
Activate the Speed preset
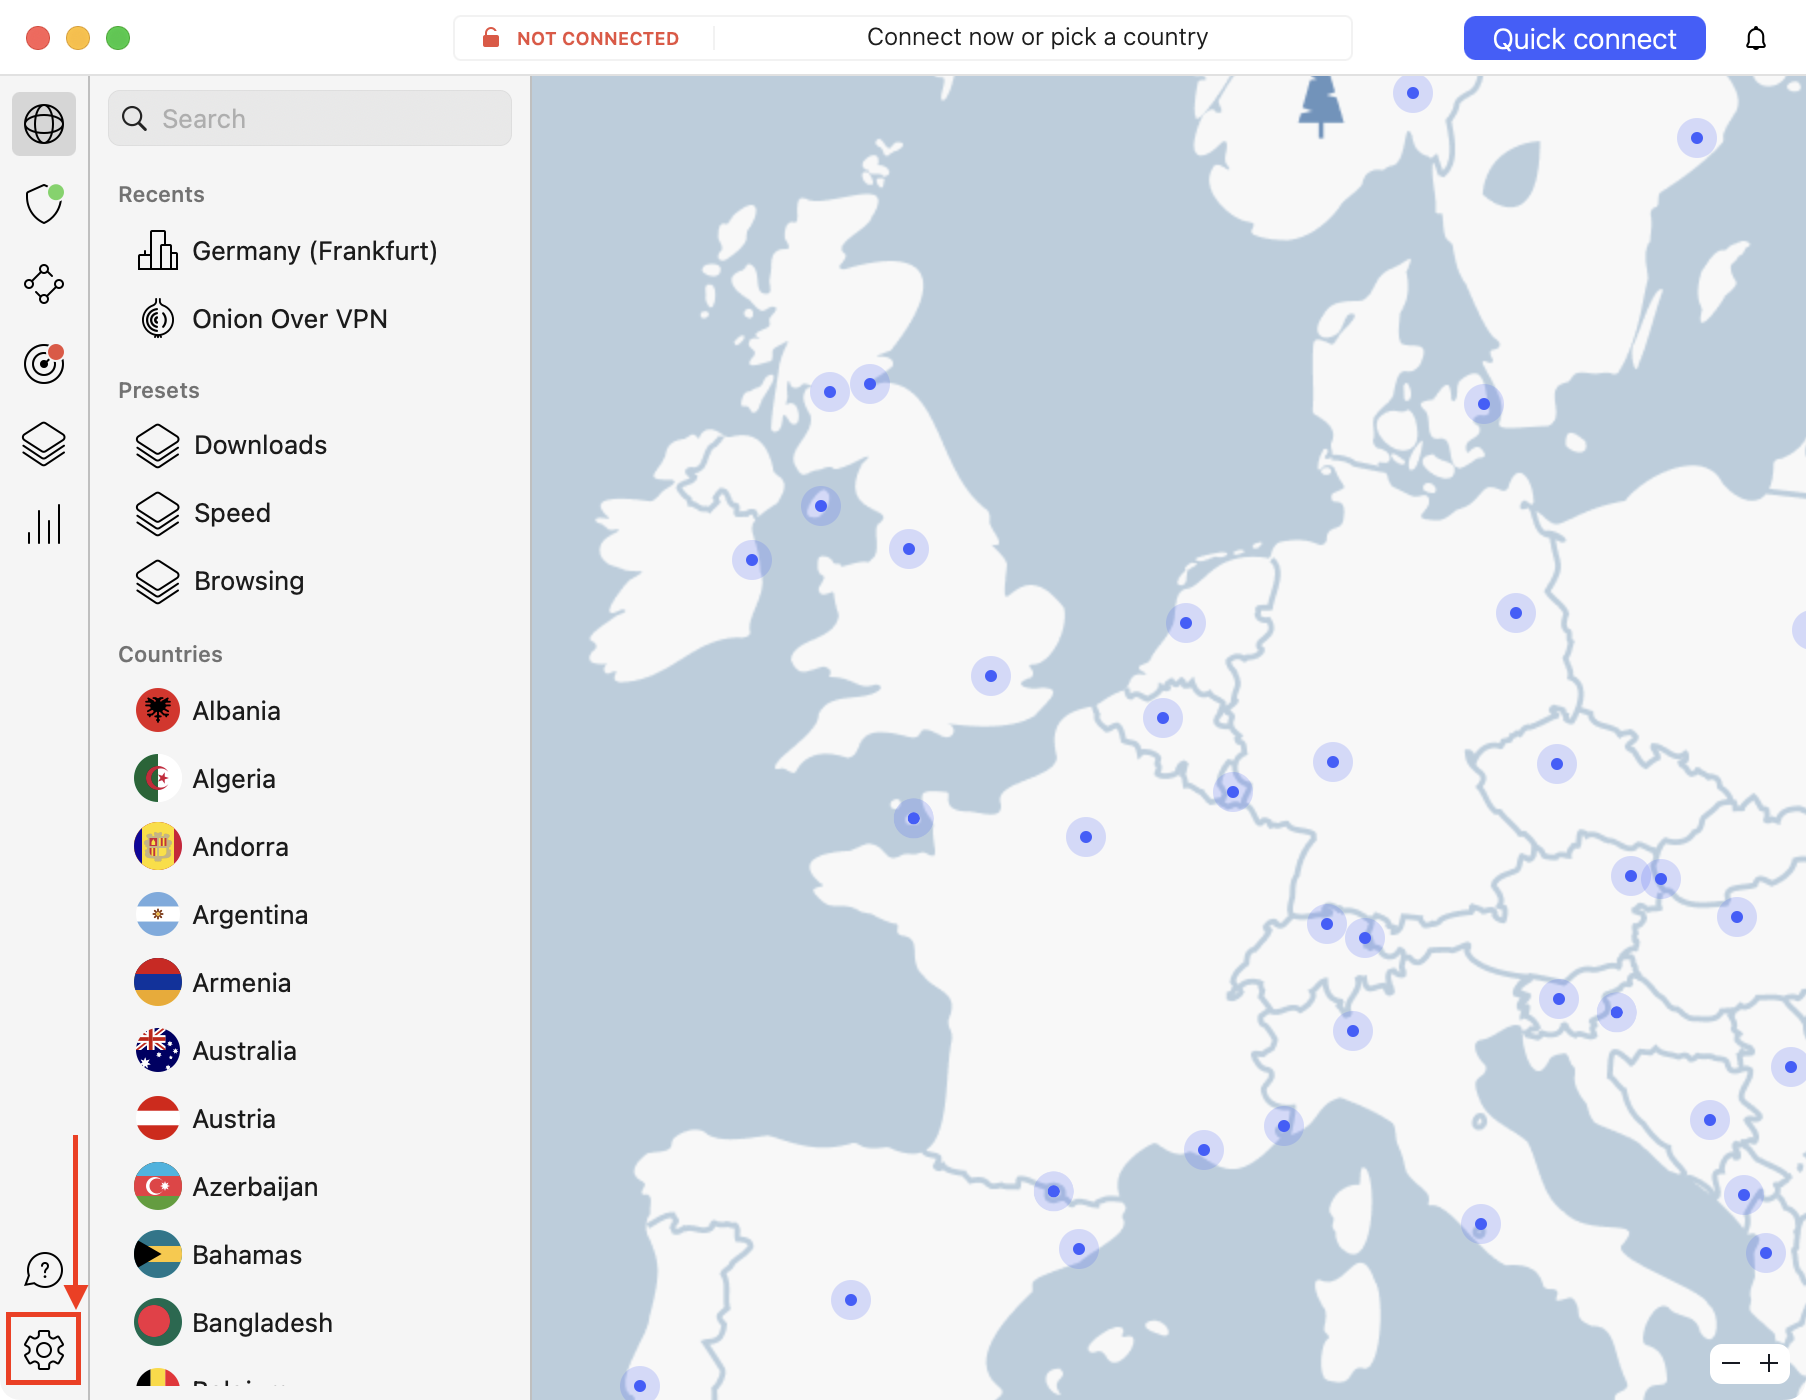(x=232, y=513)
